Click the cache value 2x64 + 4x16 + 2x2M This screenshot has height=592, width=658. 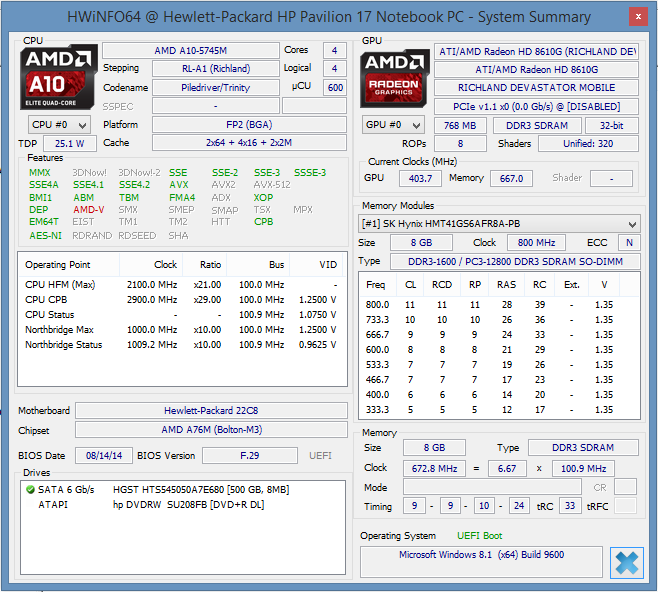[249, 143]
